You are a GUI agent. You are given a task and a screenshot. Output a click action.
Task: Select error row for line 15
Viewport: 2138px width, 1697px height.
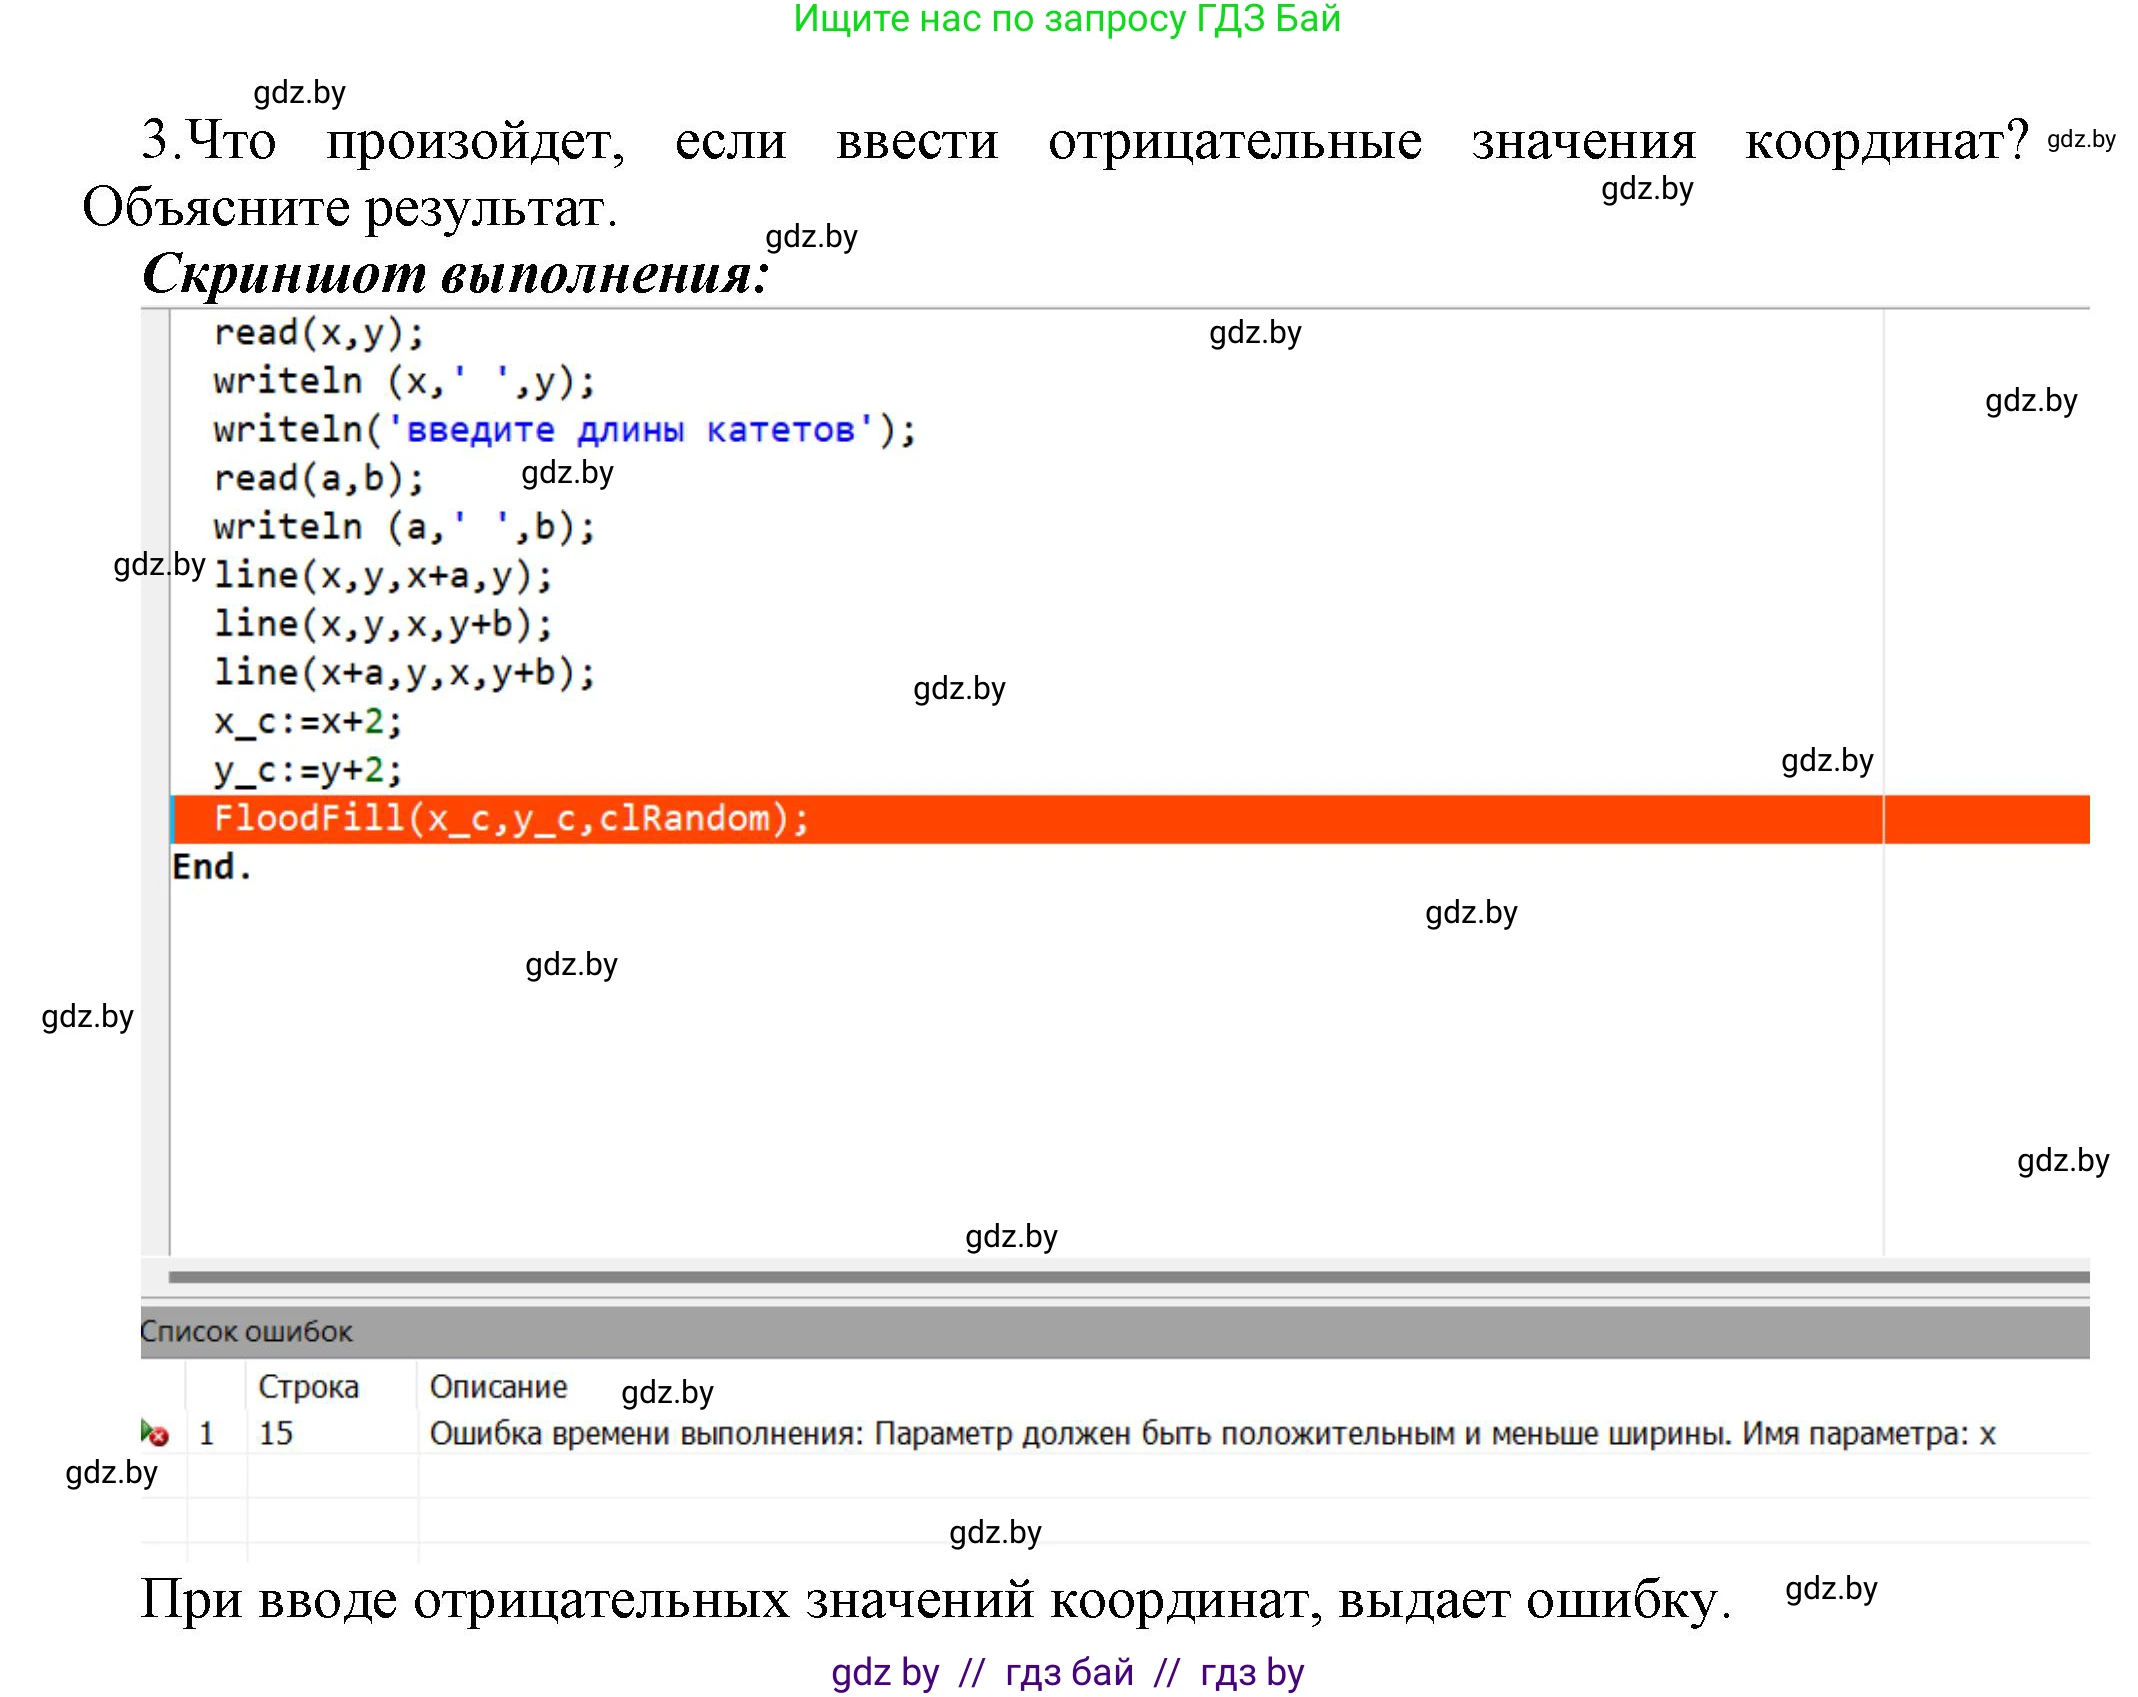[x=277, y=1434]
